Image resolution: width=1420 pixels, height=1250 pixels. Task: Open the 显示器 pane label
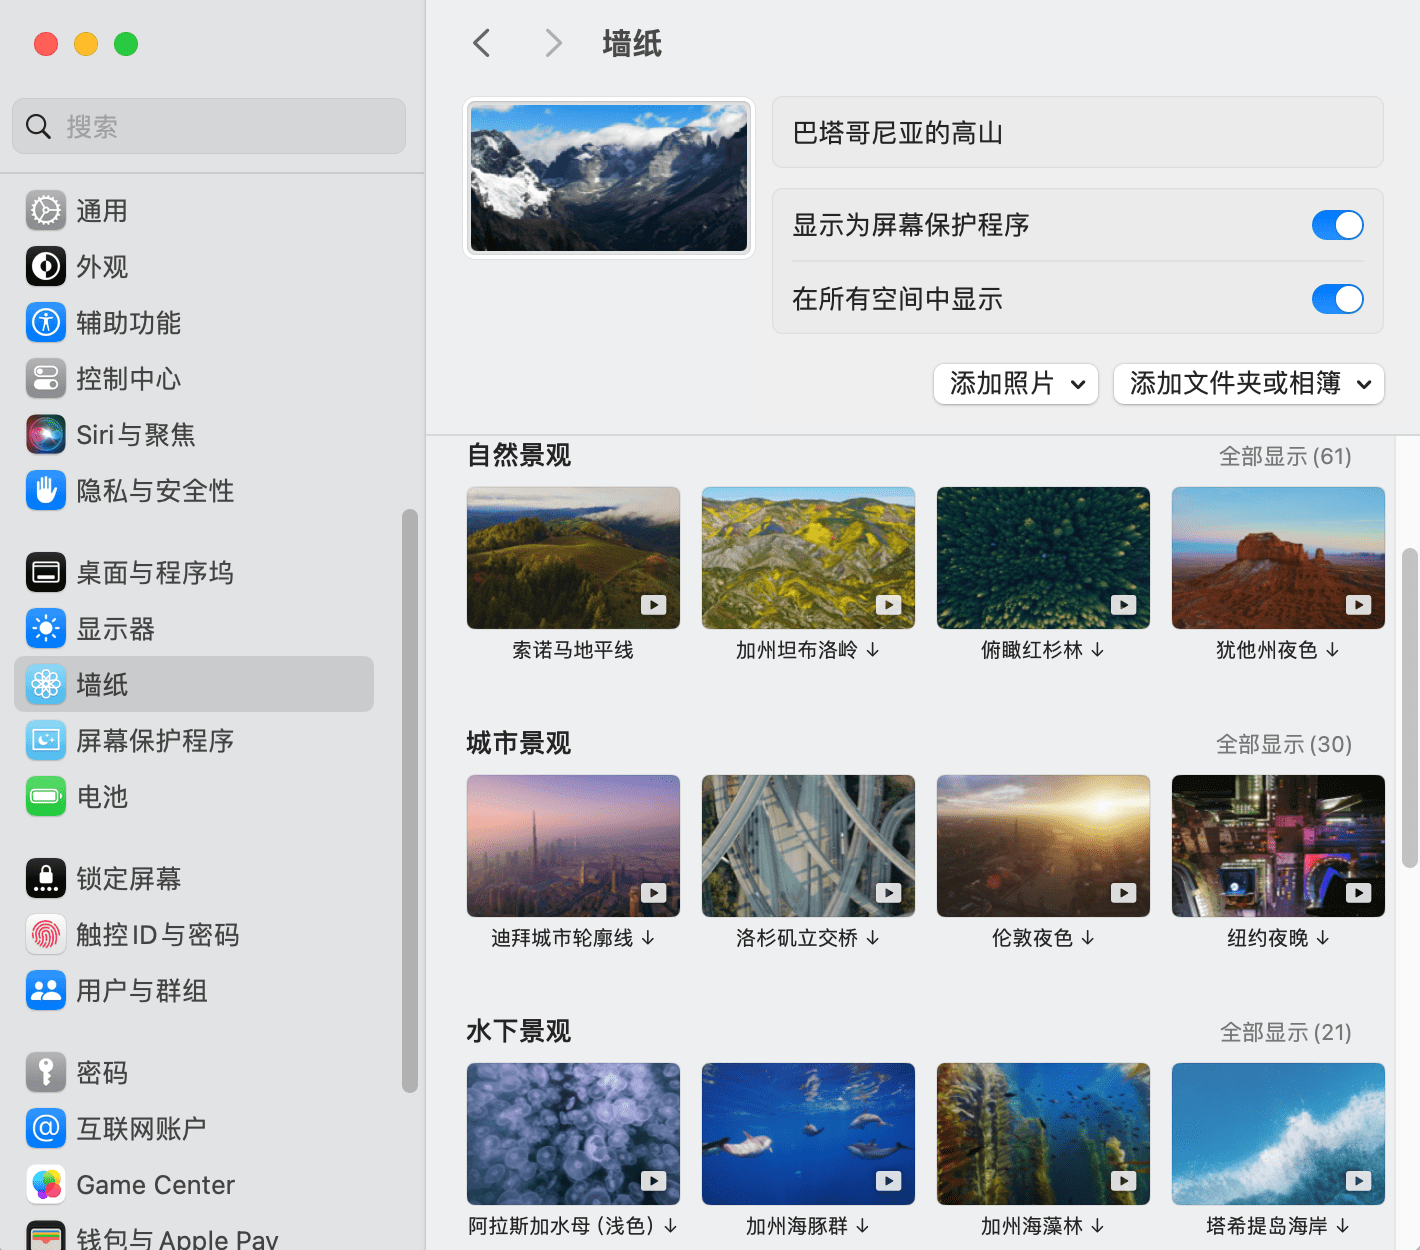pos(116,629)
